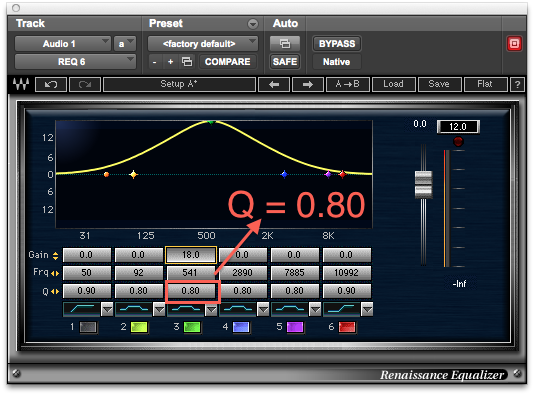Toggle band 3 green on/off button
Image resolution: width=534 pixels, height=395 pixels.
[x=192, y=327]
